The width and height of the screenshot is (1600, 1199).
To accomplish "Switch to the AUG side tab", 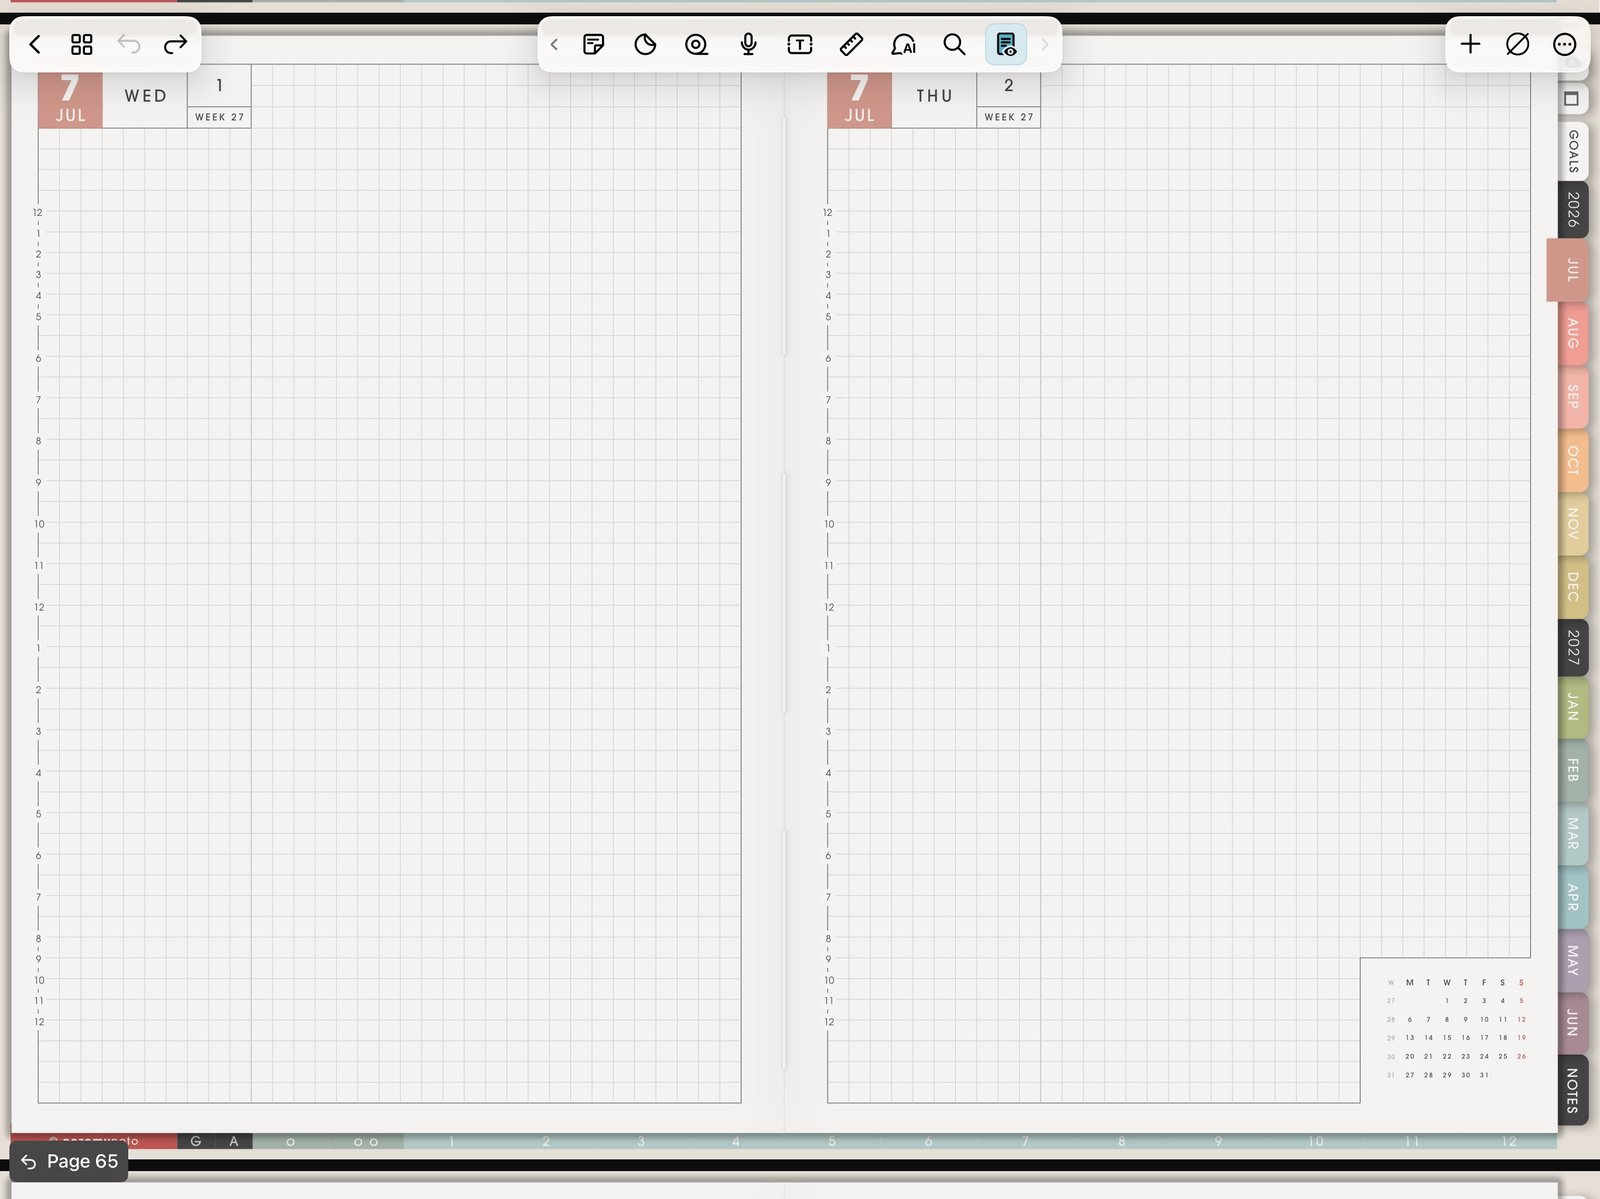I will [1573, 333].
